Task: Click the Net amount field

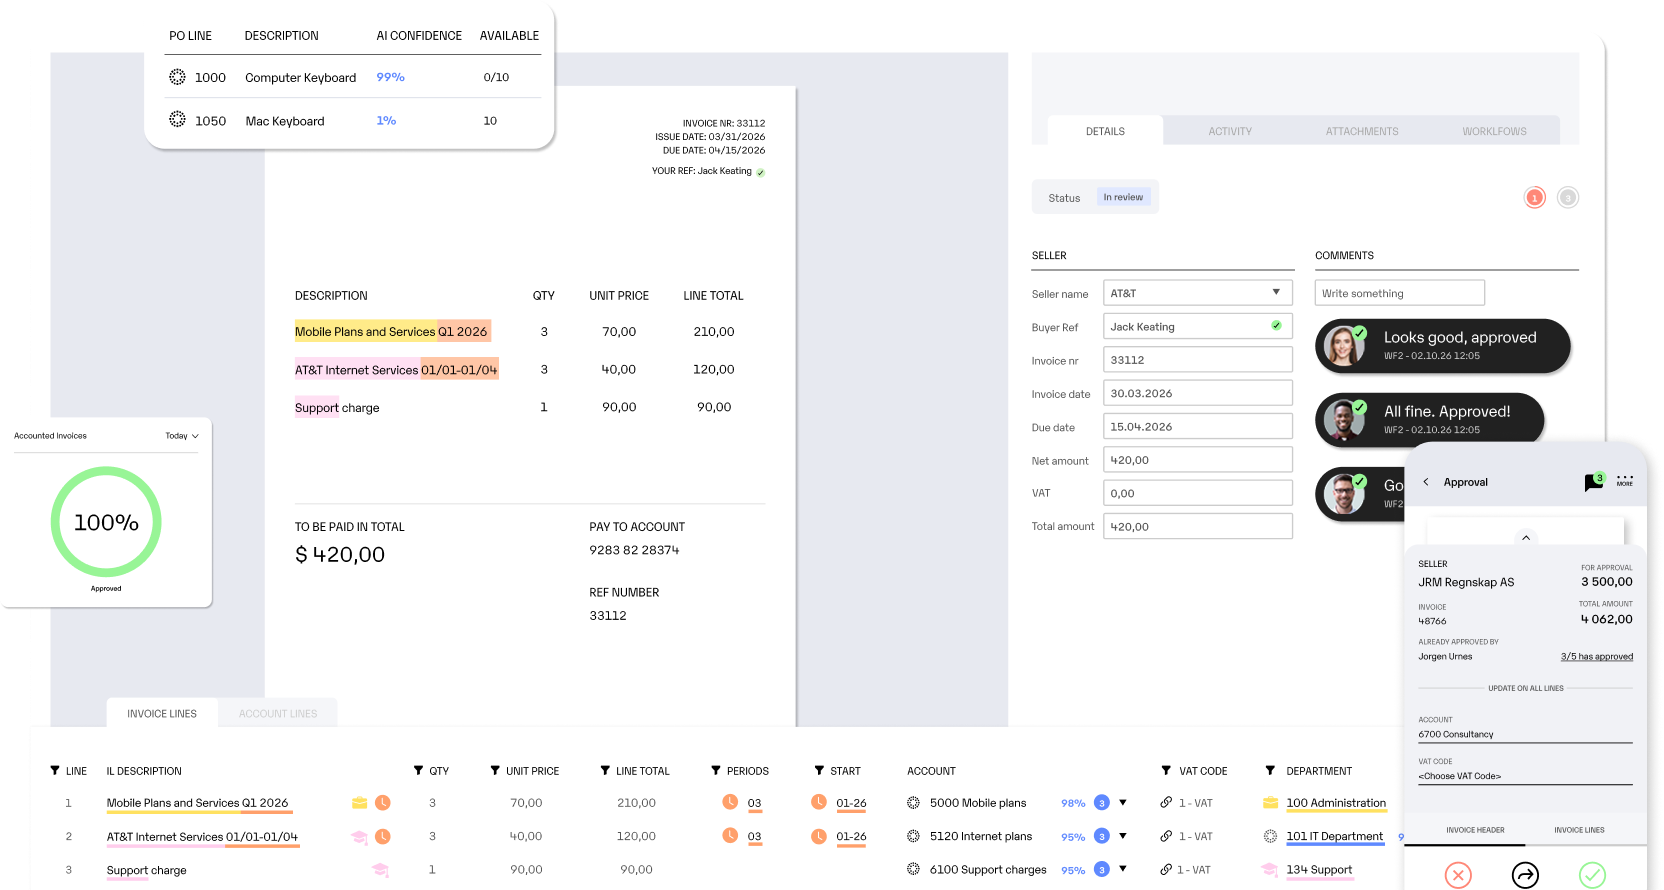Action: click(x=1198, y=460)
